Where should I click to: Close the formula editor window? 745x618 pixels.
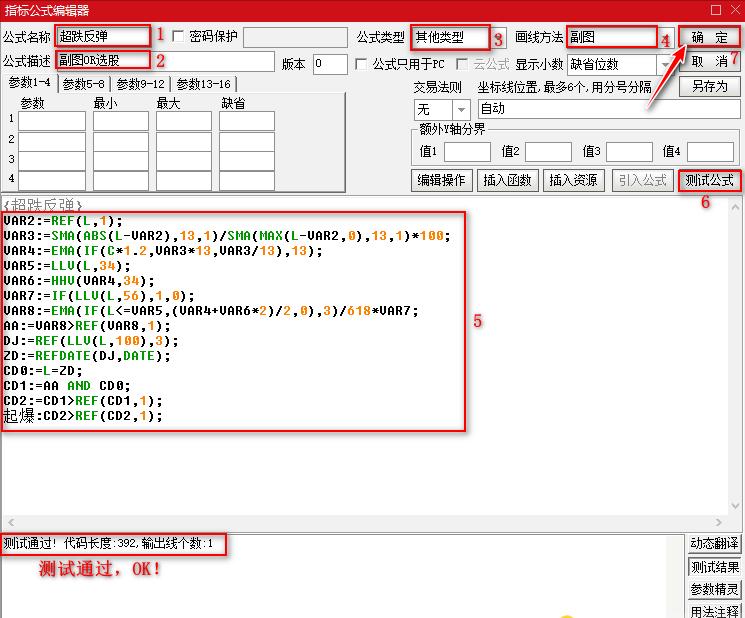(x=733, y=10)
